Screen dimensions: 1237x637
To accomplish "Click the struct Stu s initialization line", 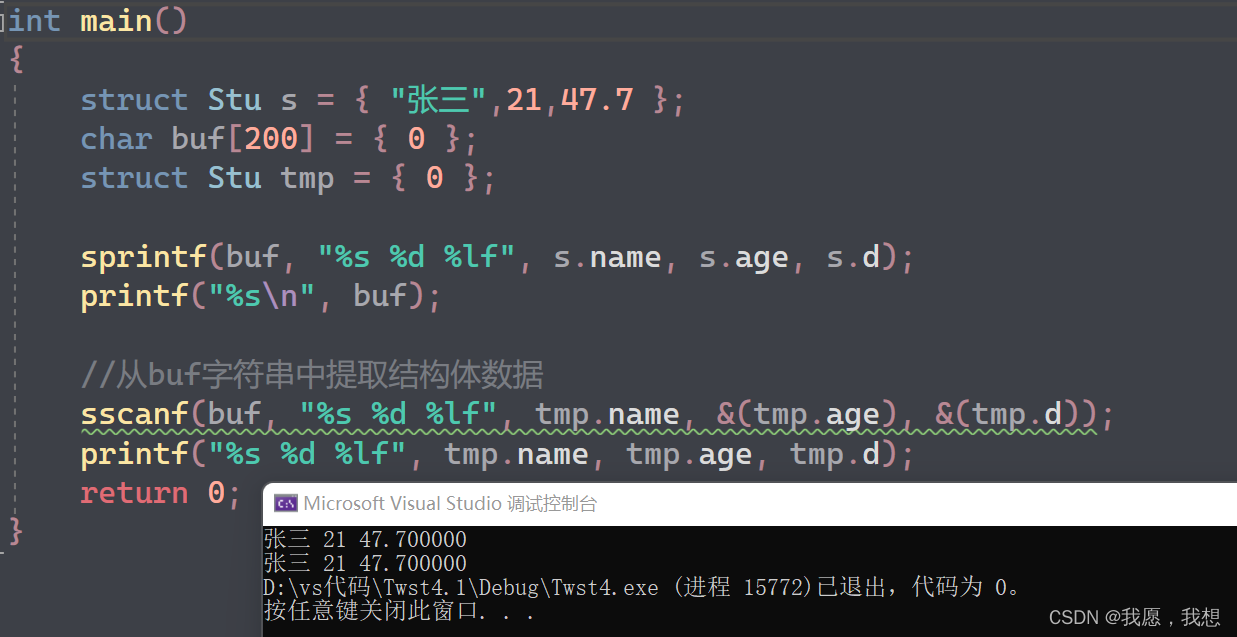I will pyautogui.click(x=383, y=99).
